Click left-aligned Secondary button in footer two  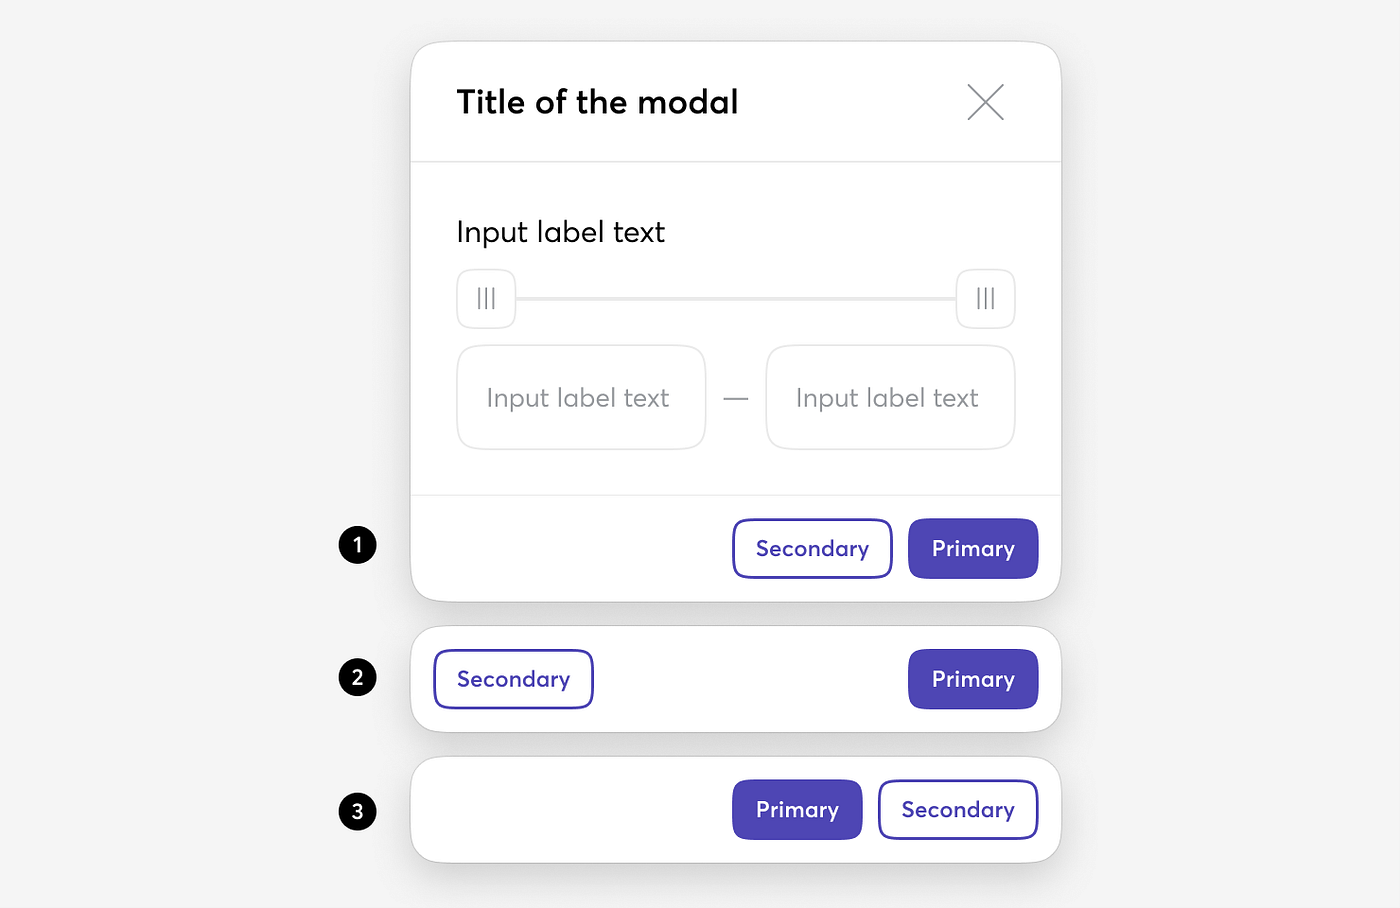point(513,679)
